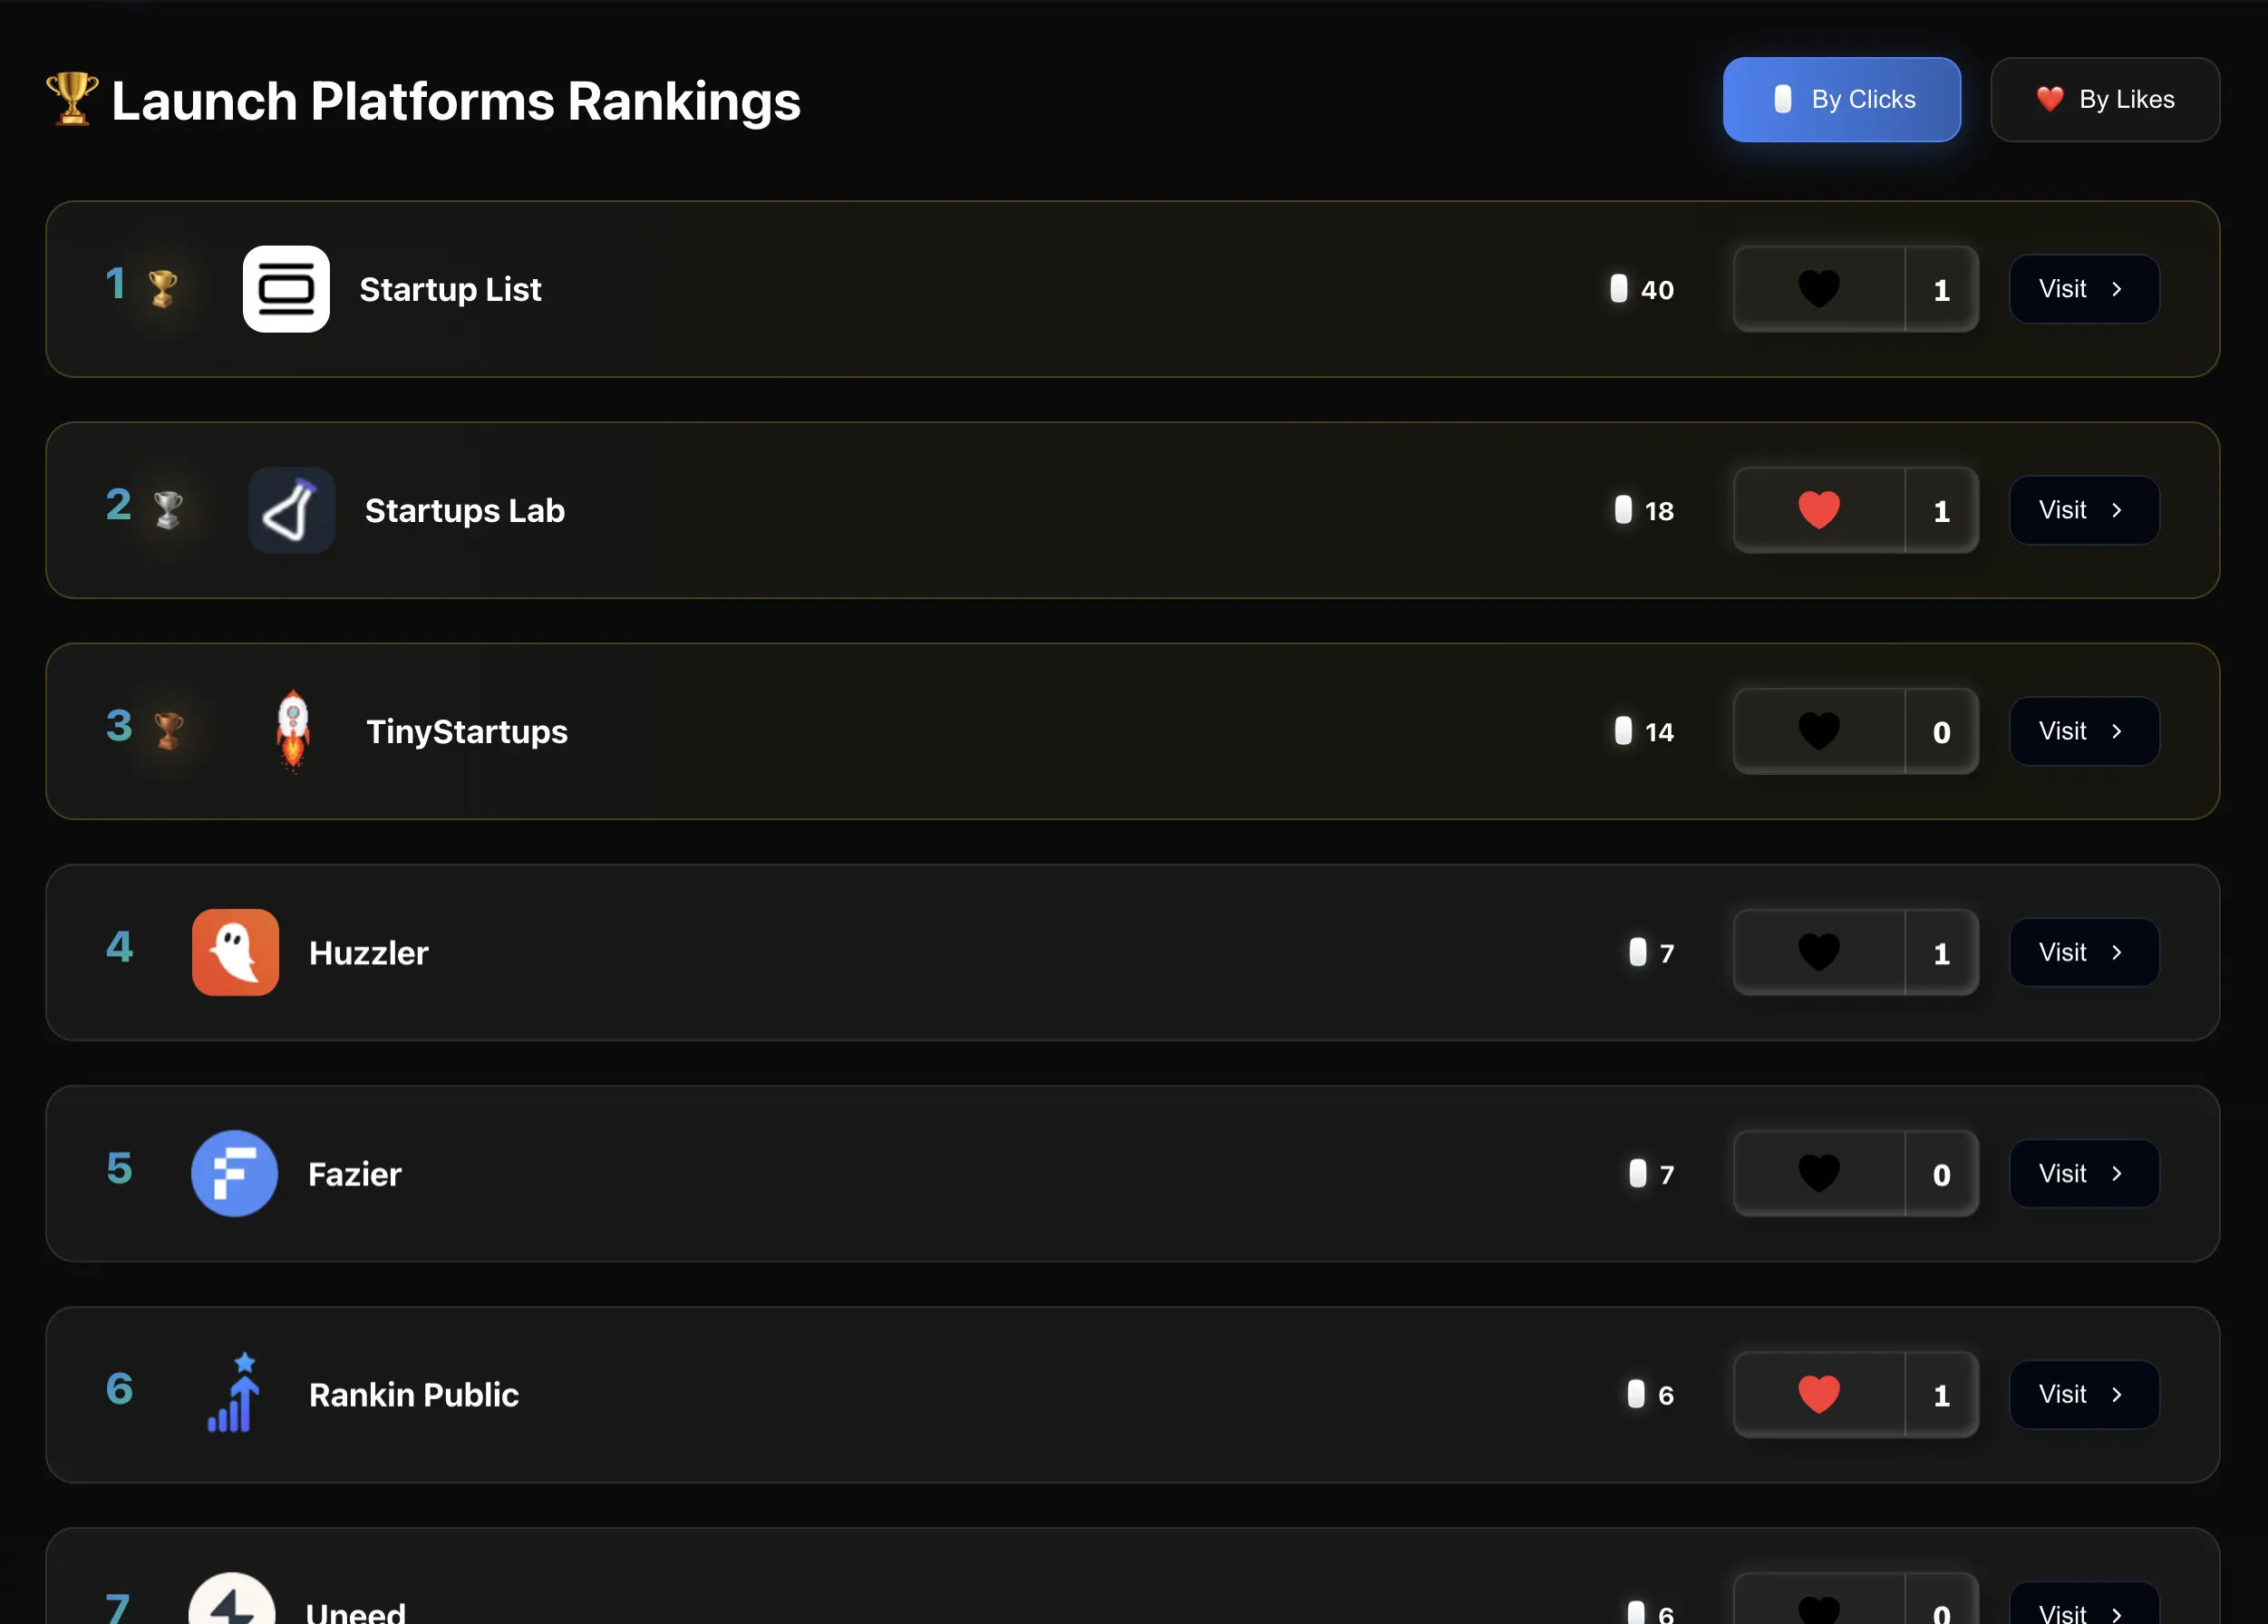The width and height of the screenshot is (2268, 1624).
Task: Unlike Startups Lab red heart
Action: point(1818,510)
